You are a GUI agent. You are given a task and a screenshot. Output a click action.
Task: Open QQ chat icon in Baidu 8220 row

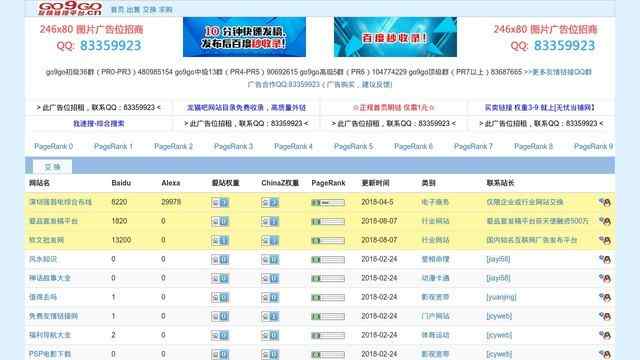[604, 202]
